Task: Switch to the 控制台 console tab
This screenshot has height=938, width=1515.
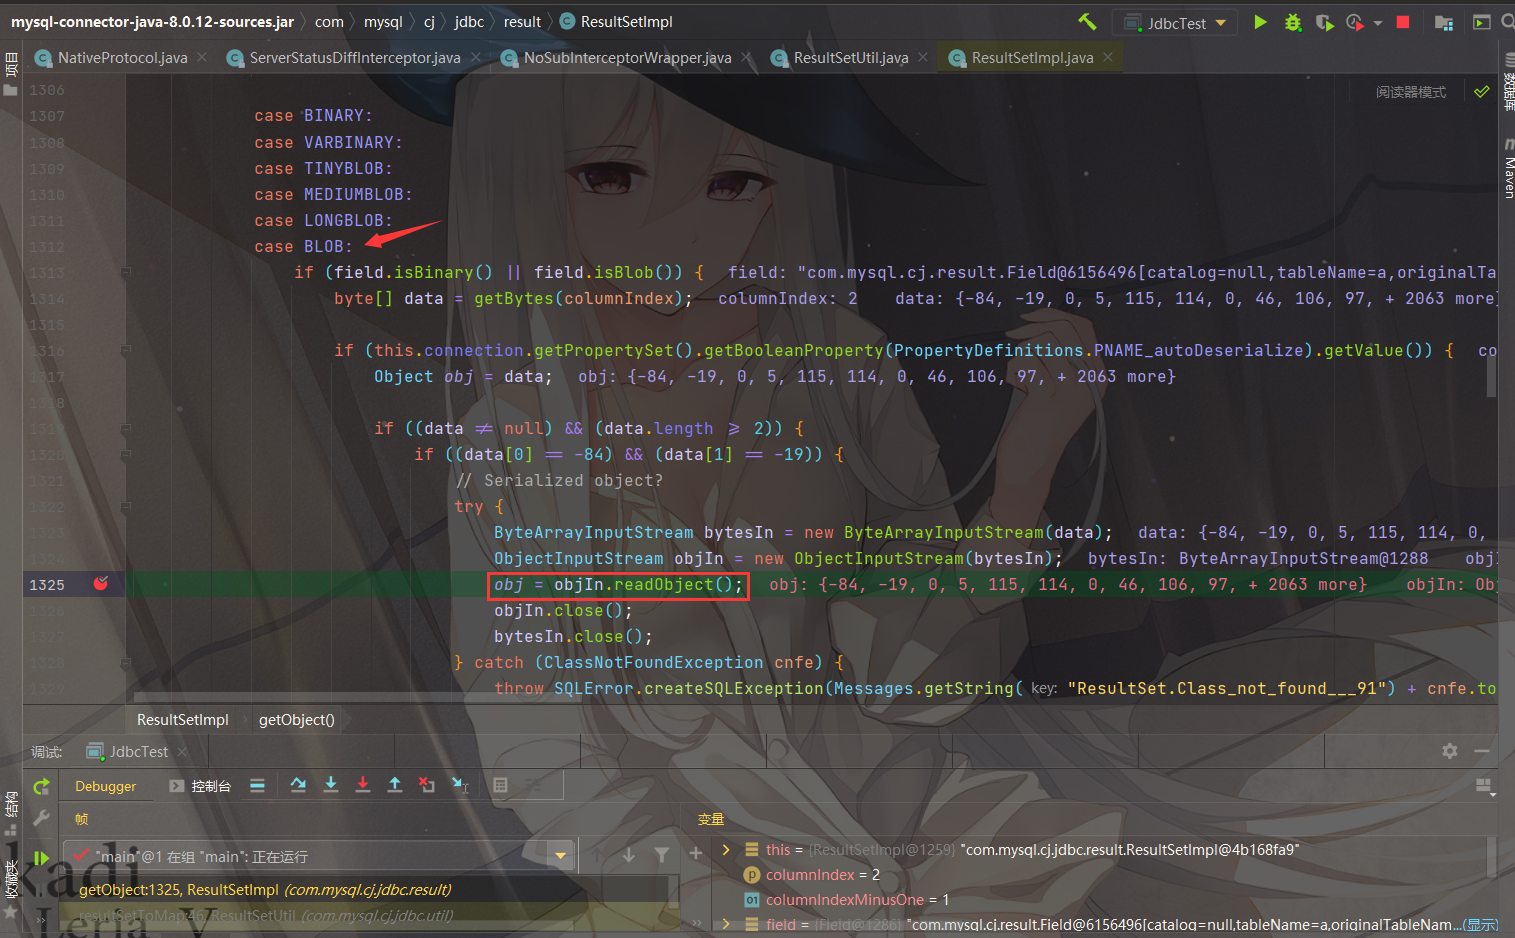Action: coord(200,786)
